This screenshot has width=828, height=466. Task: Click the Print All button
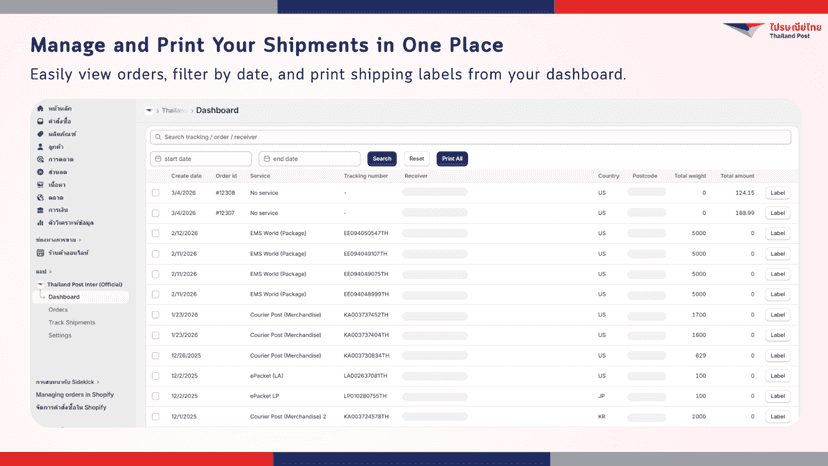pos(452,159)
